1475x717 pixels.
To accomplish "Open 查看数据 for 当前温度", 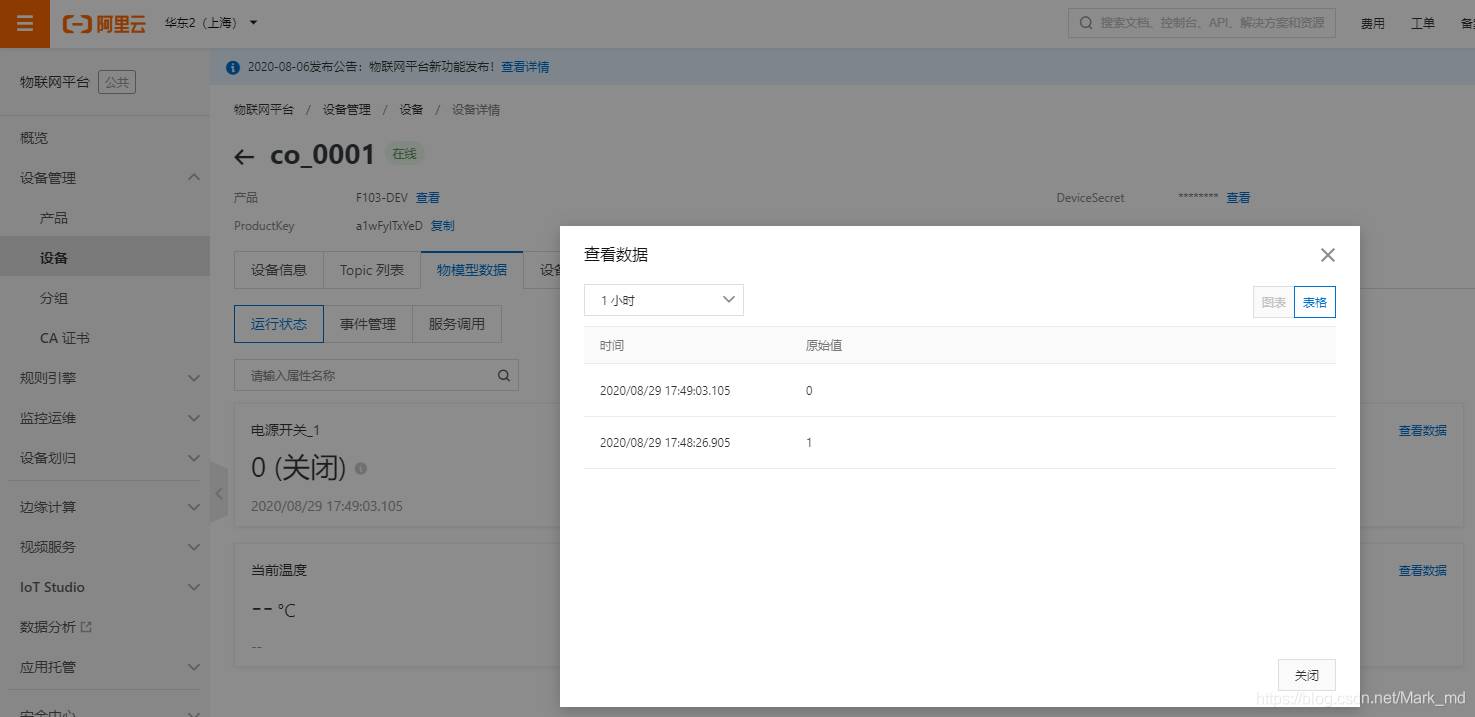I will [1422, 571].
